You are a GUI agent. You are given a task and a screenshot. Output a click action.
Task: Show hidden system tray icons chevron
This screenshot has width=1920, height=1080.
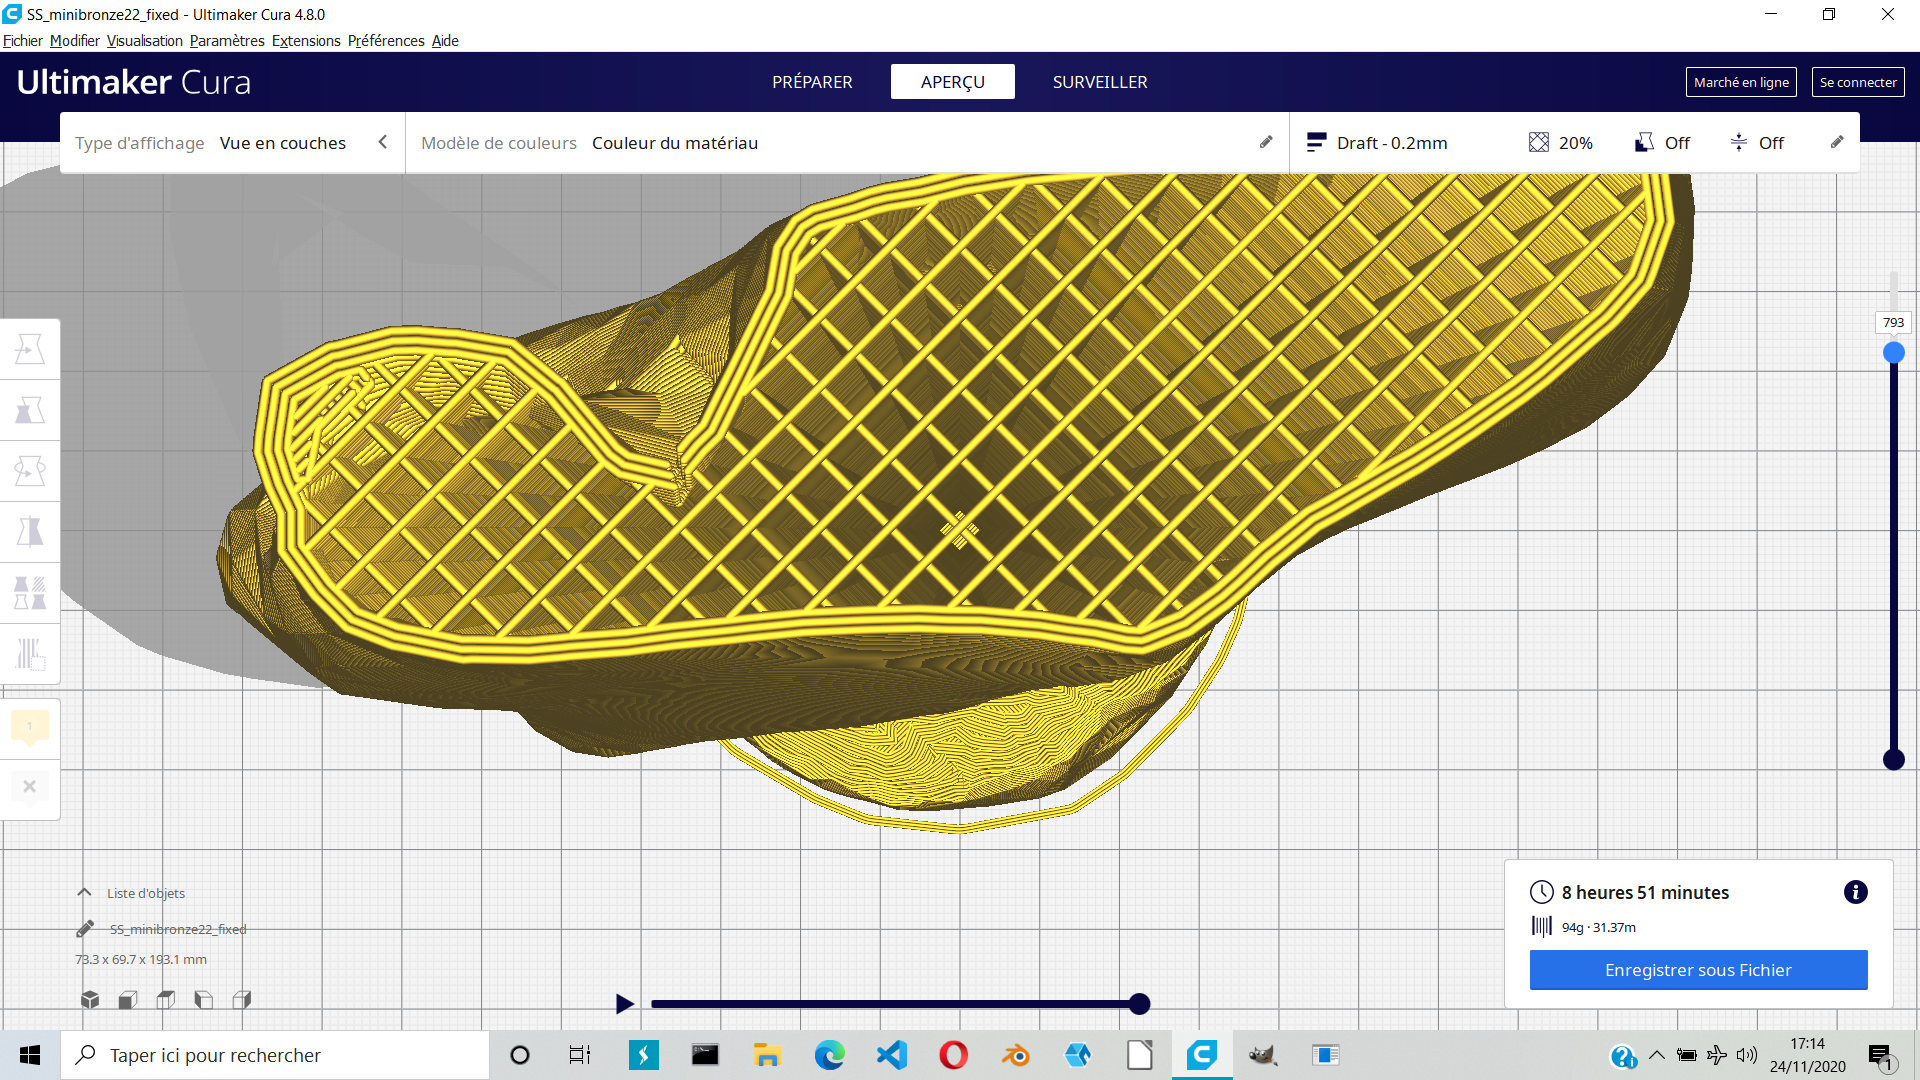1657,1055
